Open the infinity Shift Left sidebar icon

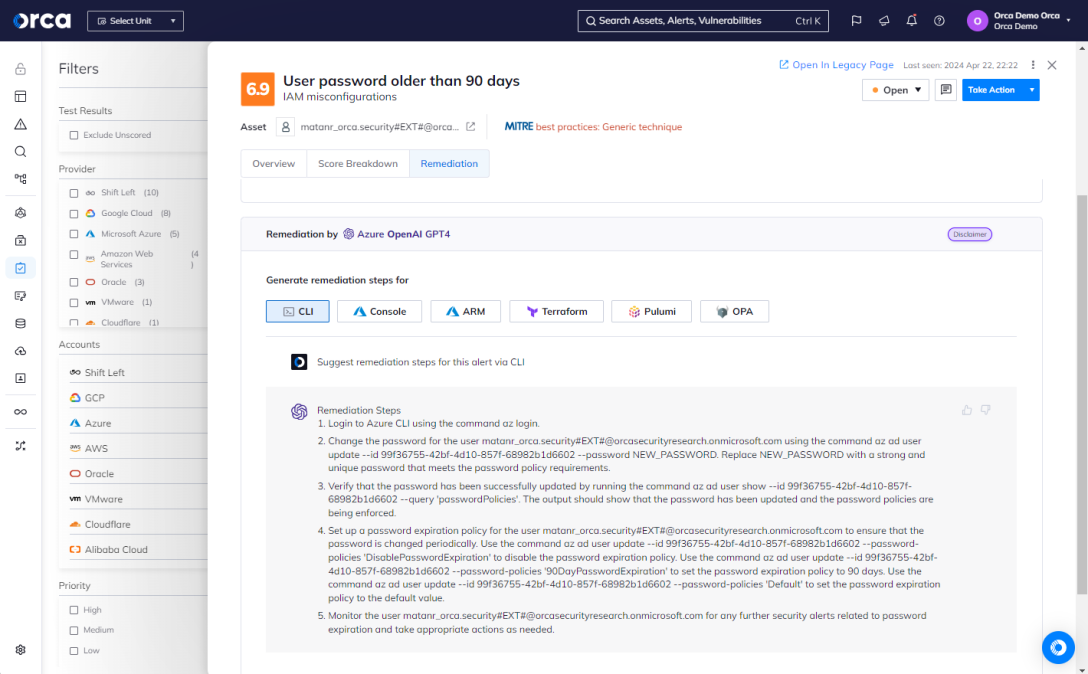click(20, 412)
